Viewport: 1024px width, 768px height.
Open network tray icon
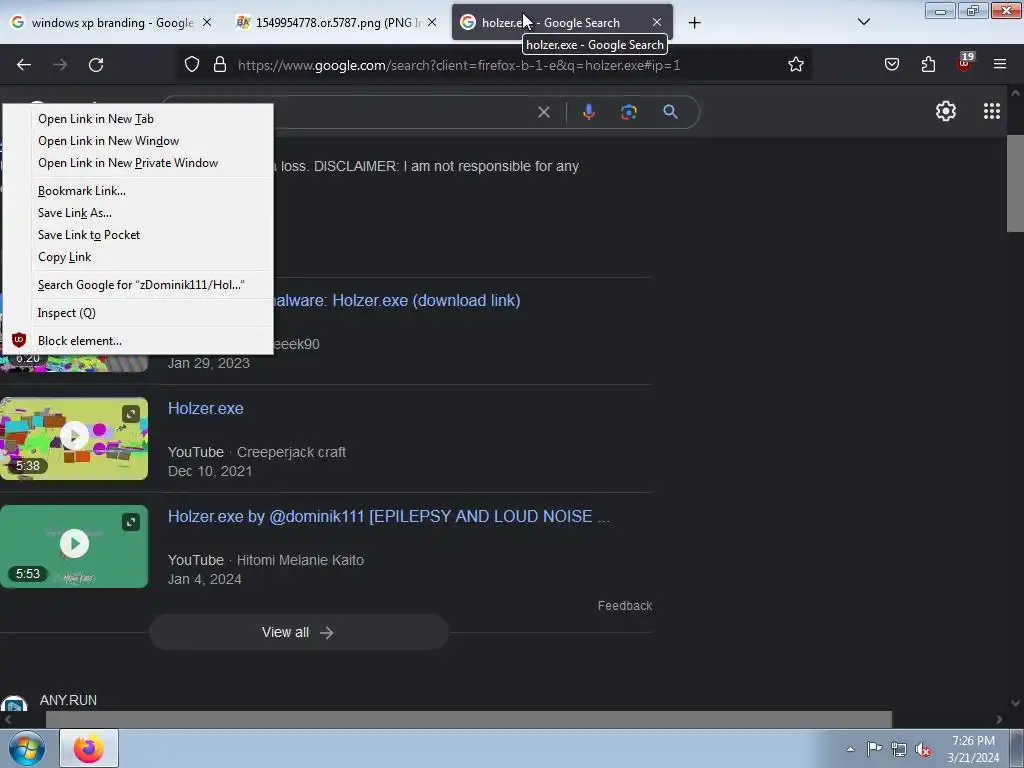(x=899, y=750)
